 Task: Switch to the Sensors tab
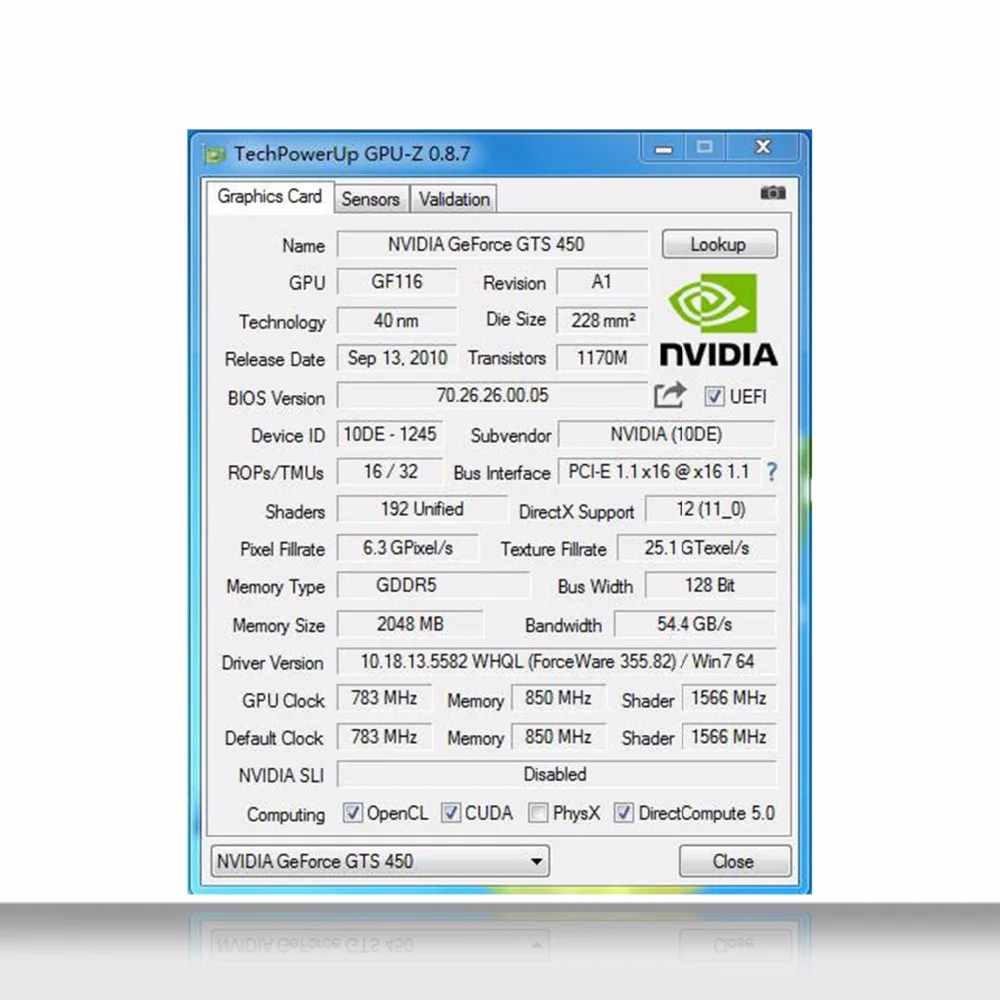tap(371, 199)
